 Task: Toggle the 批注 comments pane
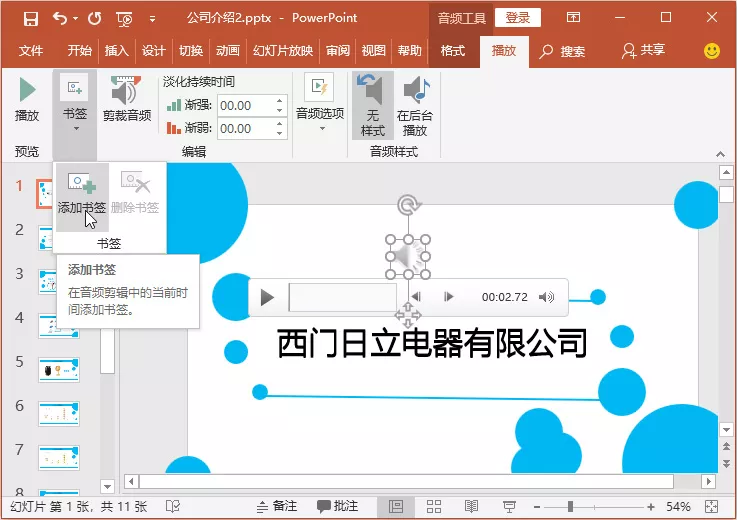337,506
